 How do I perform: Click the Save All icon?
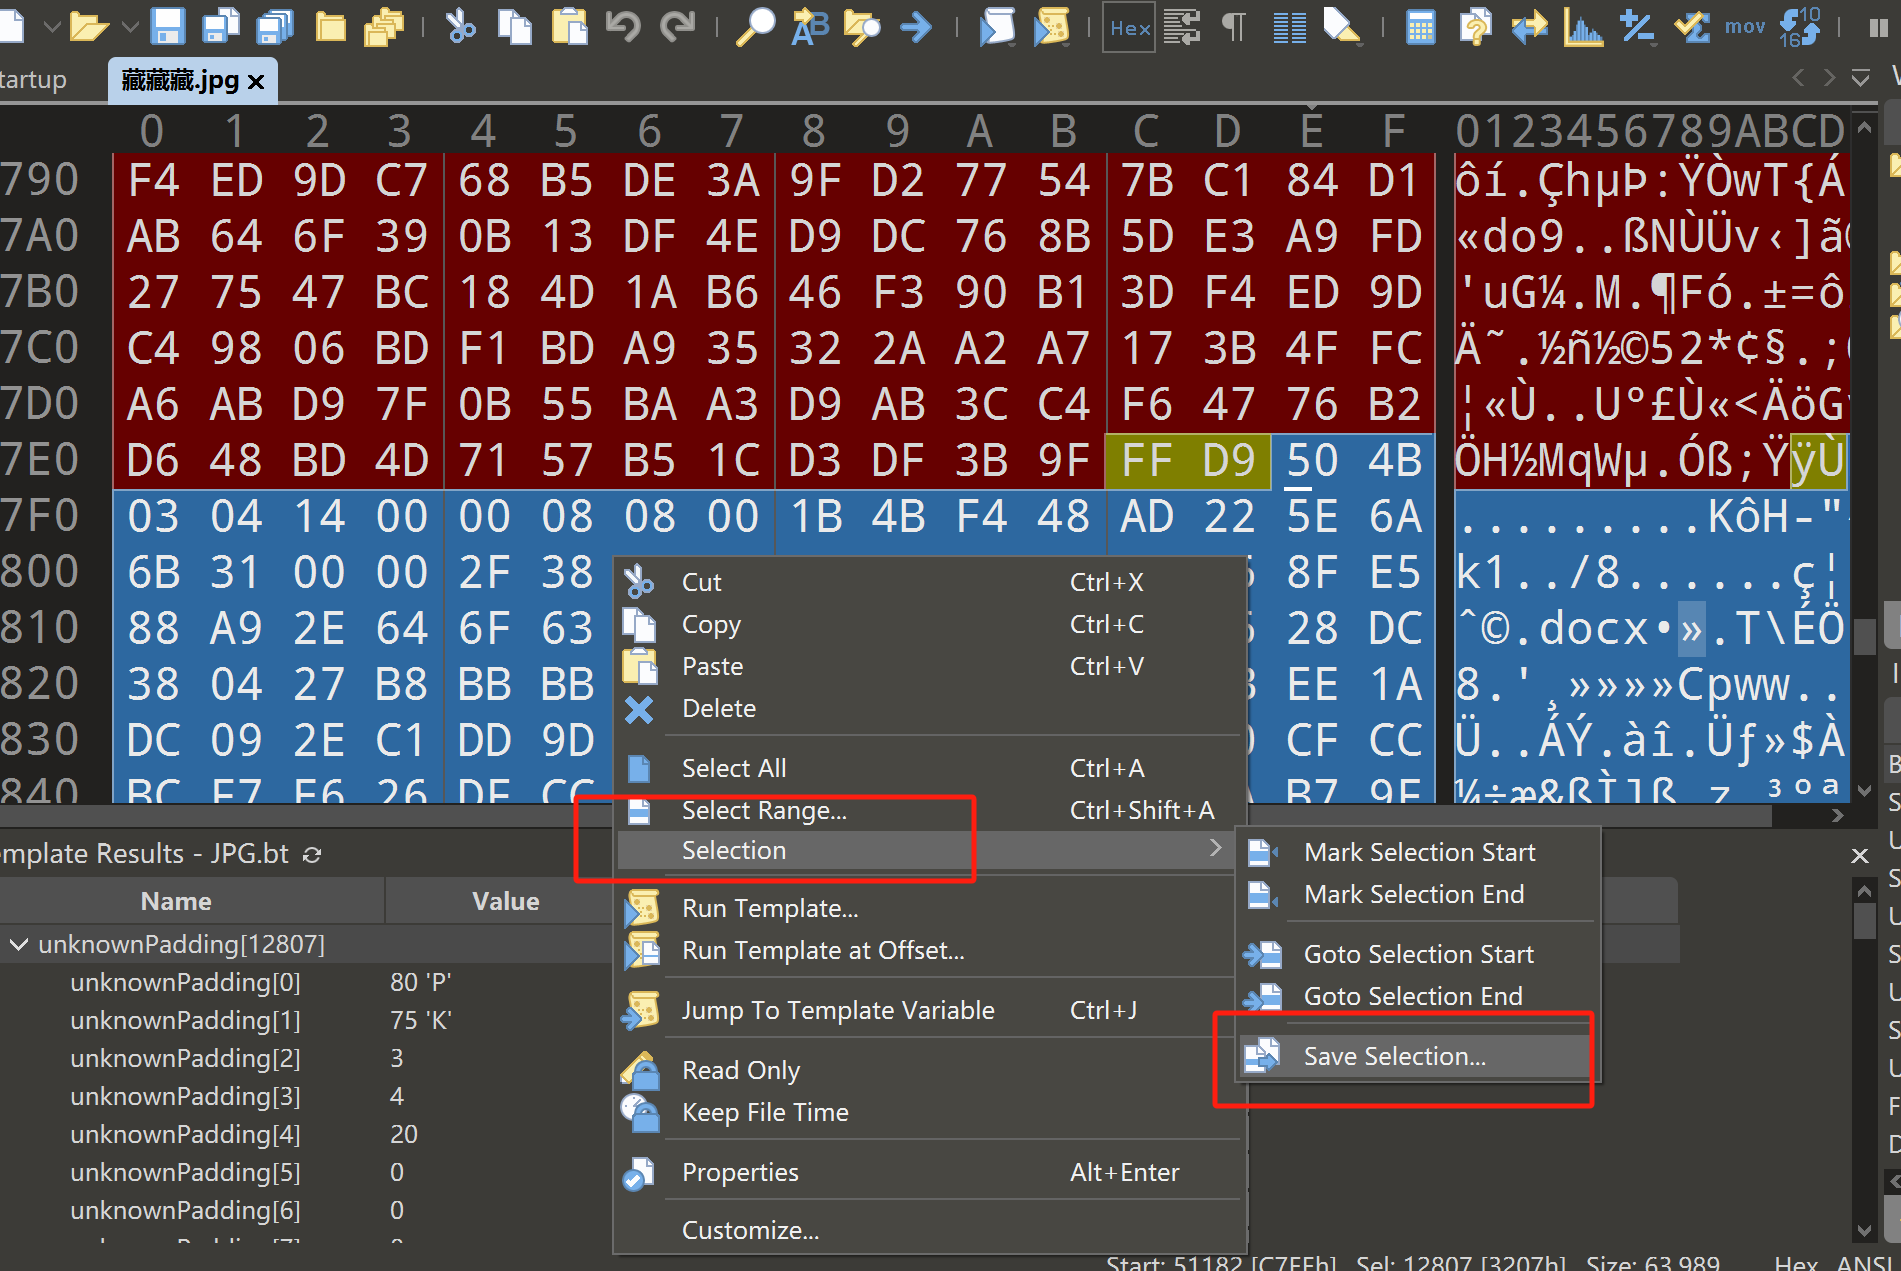(x=275, y=26)
